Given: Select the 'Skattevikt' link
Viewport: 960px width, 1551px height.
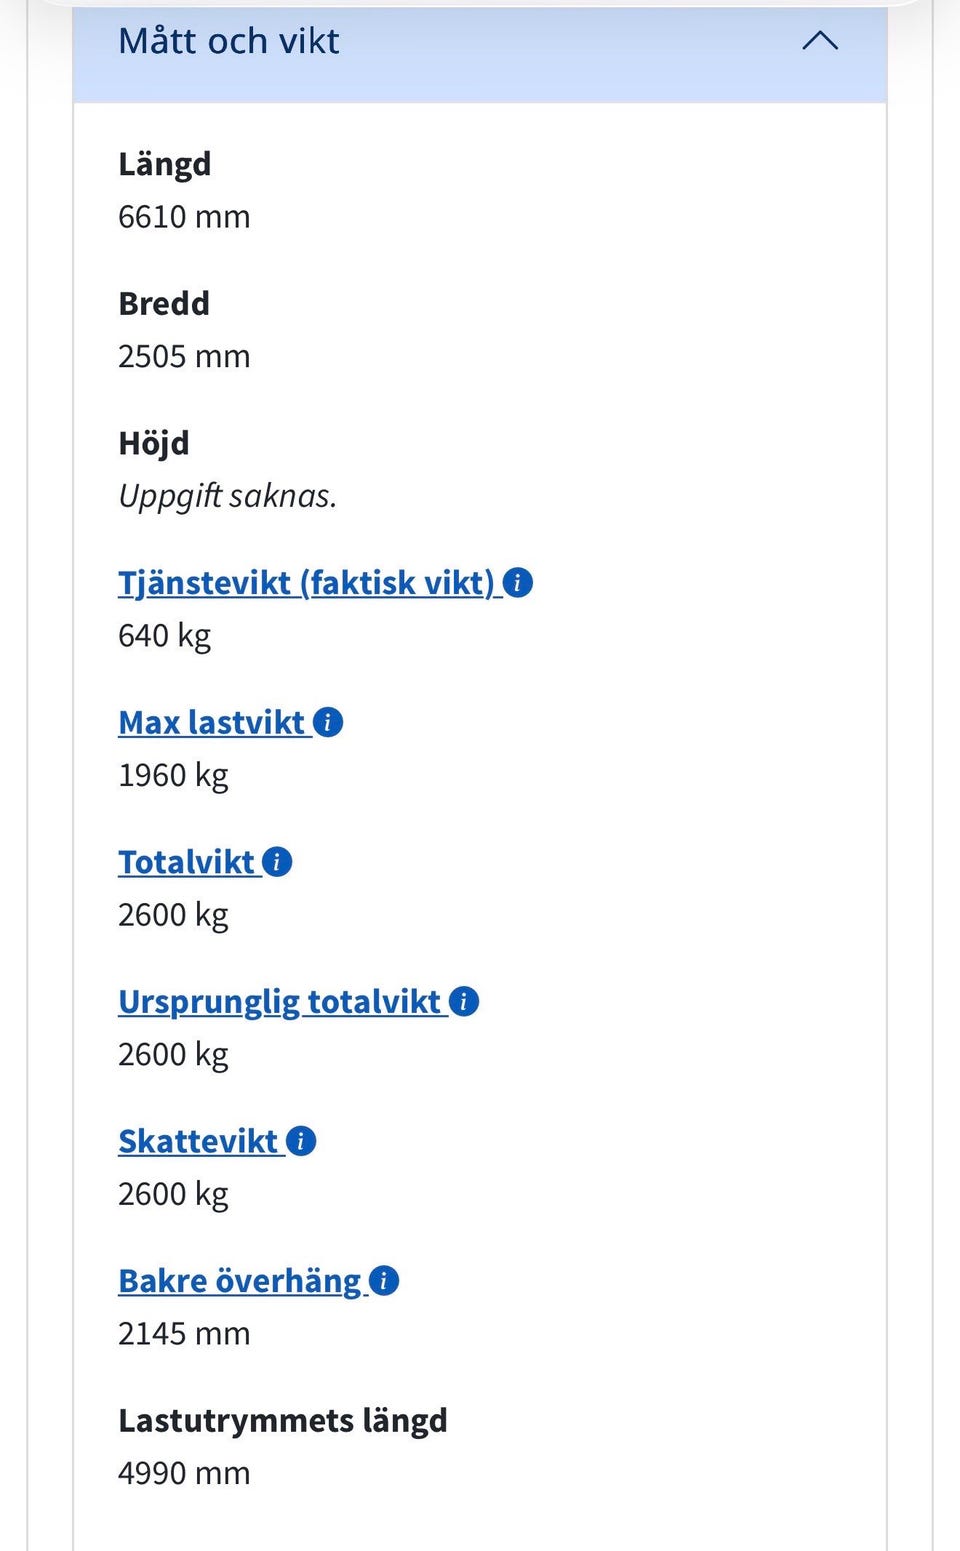Looking at the screenshot, I should tap(198, 1141).
